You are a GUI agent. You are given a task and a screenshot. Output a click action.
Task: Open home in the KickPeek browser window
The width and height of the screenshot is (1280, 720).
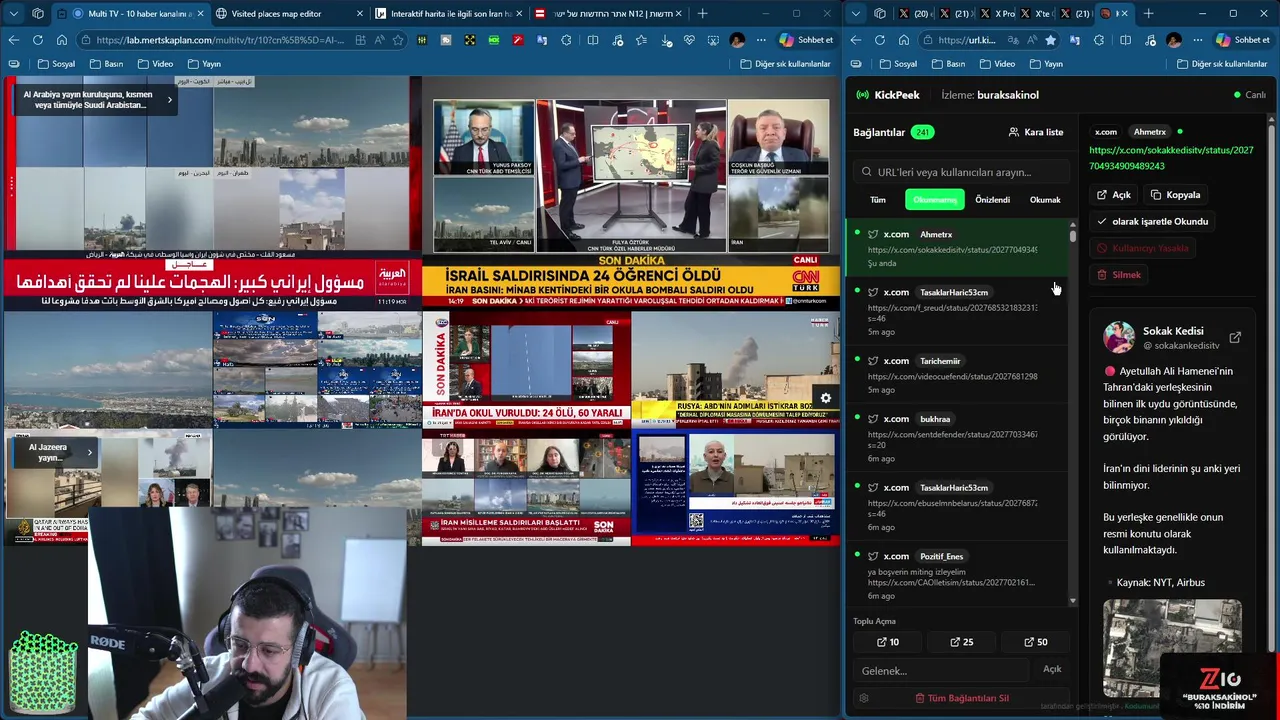click(x=904, y=40)
